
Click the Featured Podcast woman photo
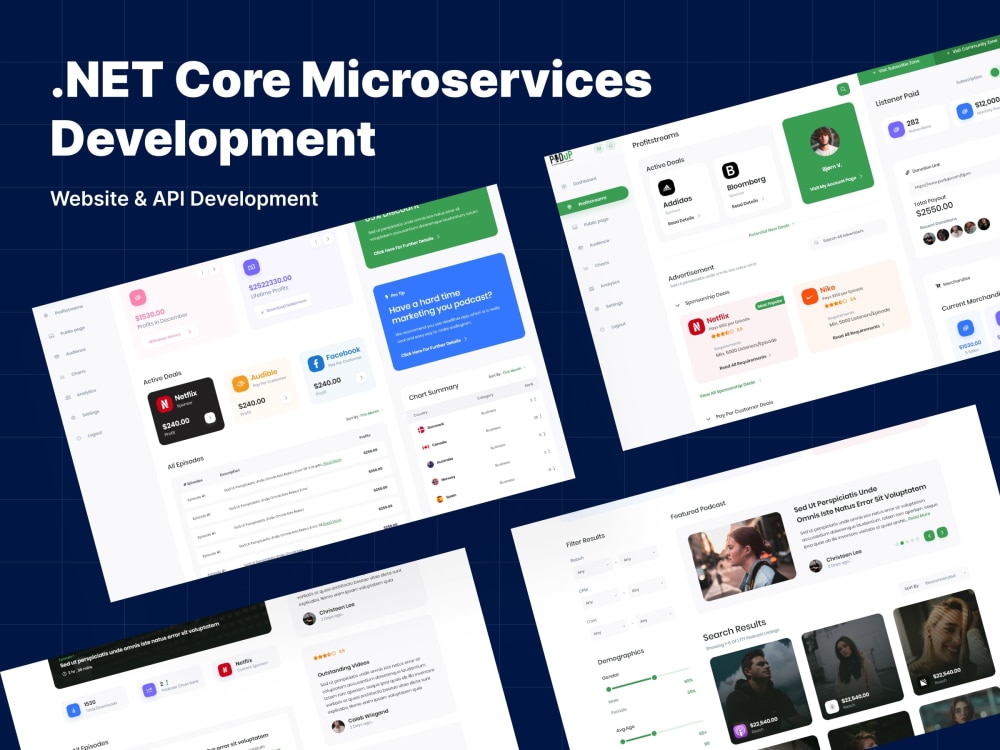(x=742, y=557)
